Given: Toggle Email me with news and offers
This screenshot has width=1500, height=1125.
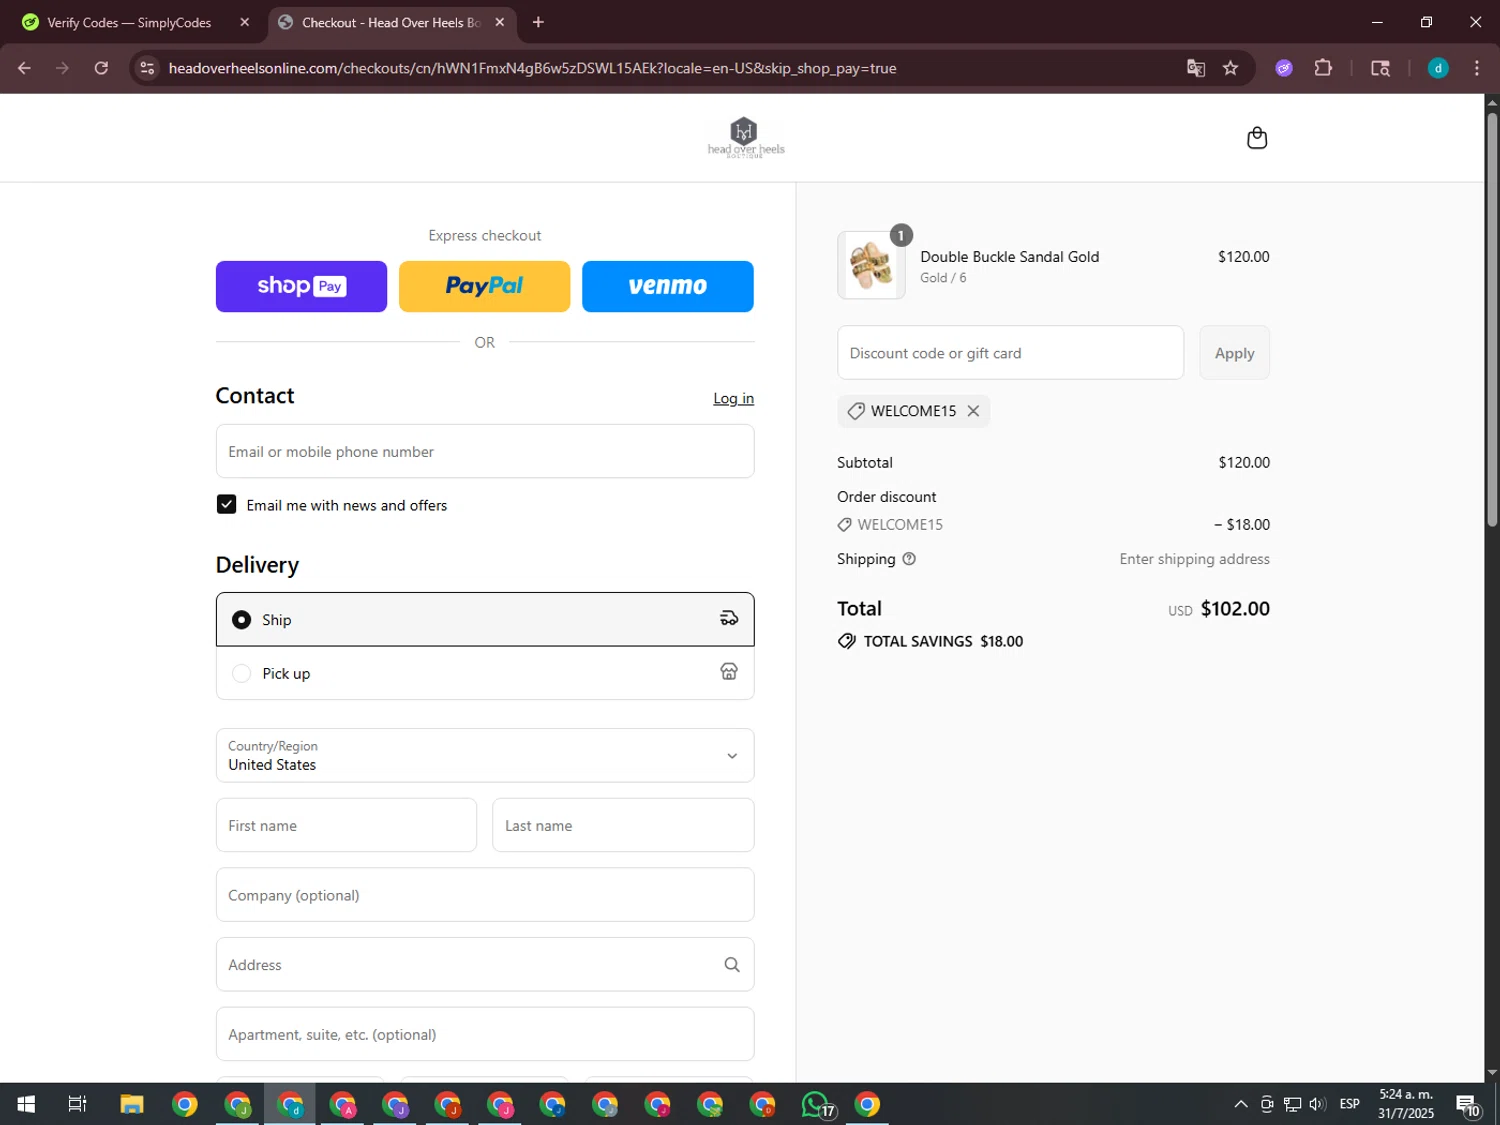Looking at the screenshot, I should pyautogui.click(x=227, y=505).
